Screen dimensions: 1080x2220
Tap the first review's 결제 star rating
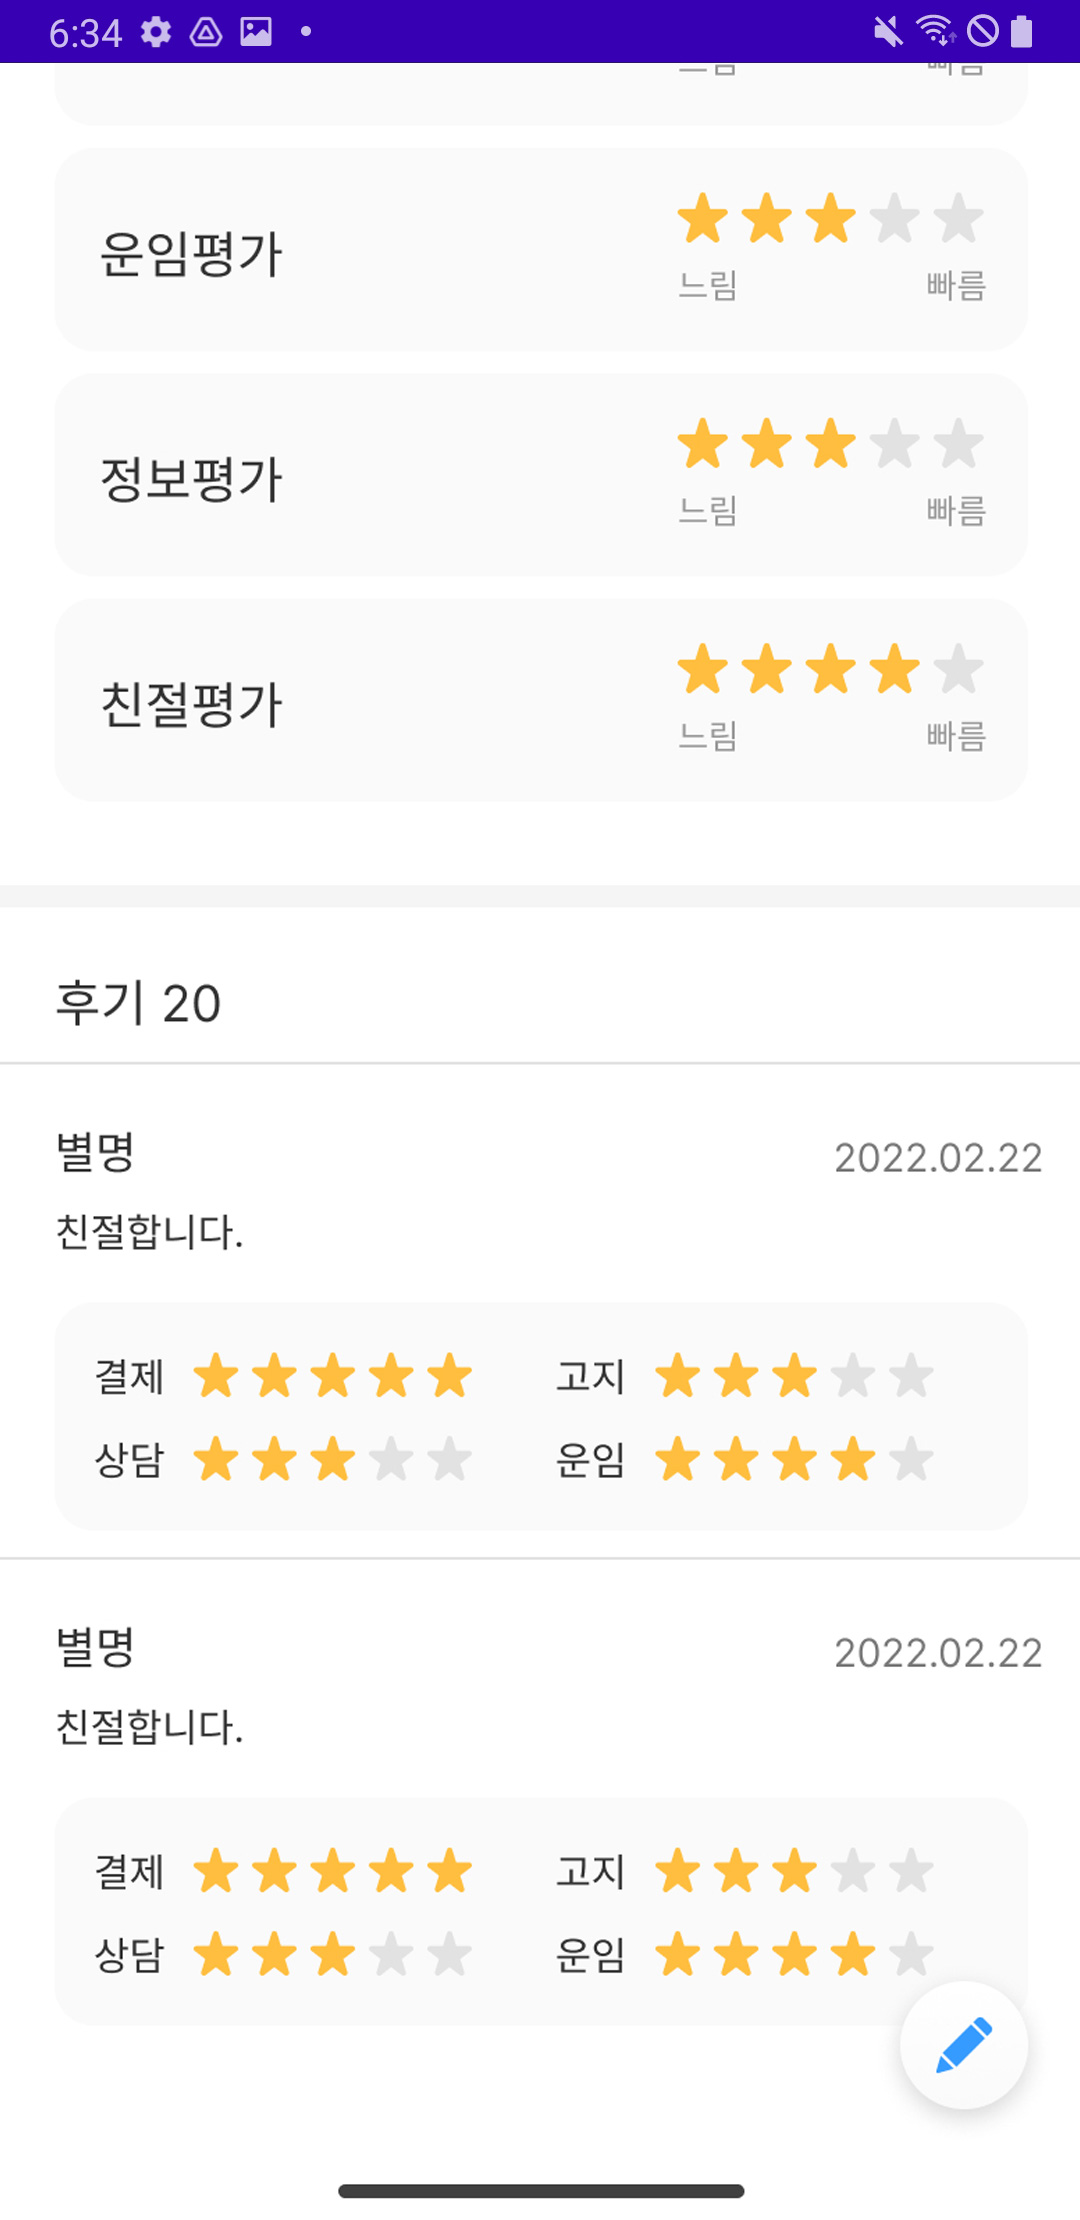pos(332,1376)
